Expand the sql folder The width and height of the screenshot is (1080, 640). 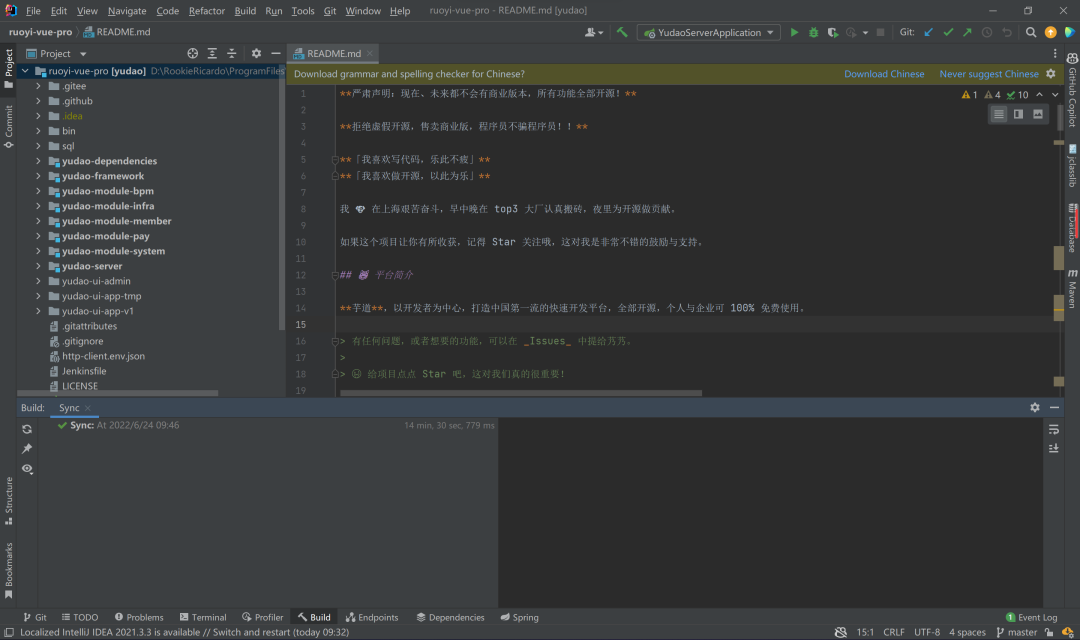point(38,145)
